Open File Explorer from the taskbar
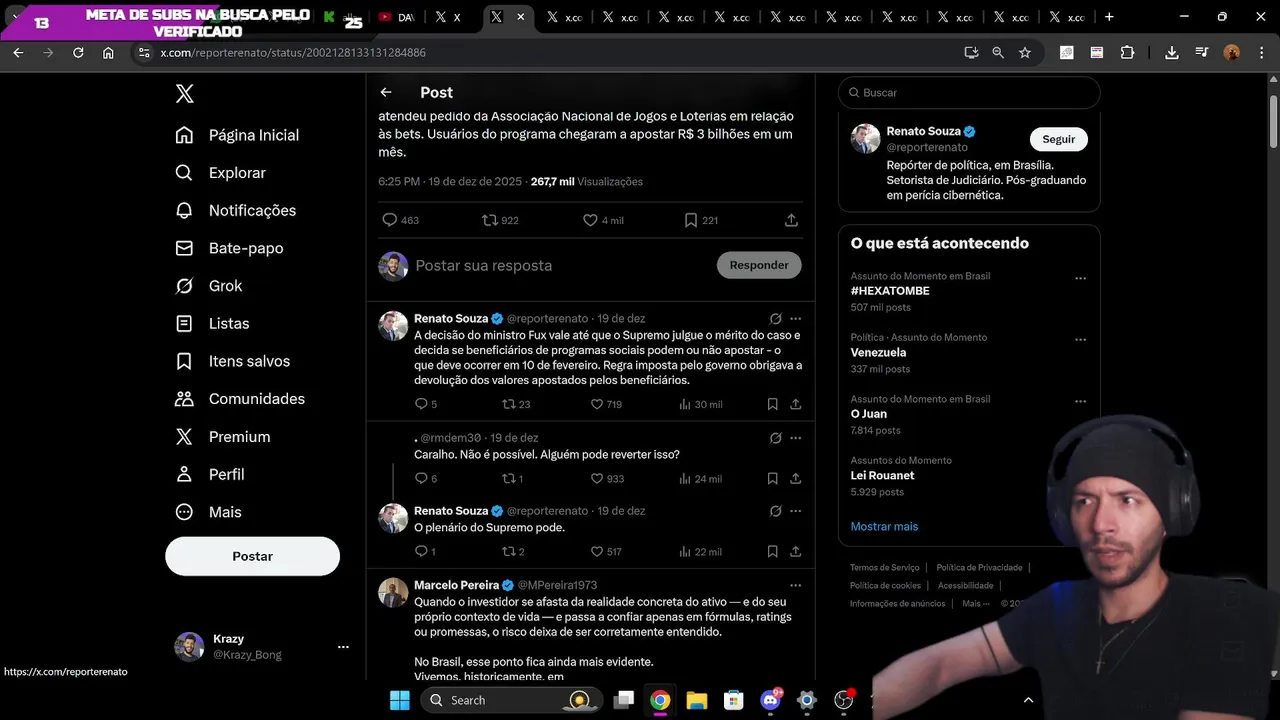This screenshot has height=720, width=1280. click(697, 700)
